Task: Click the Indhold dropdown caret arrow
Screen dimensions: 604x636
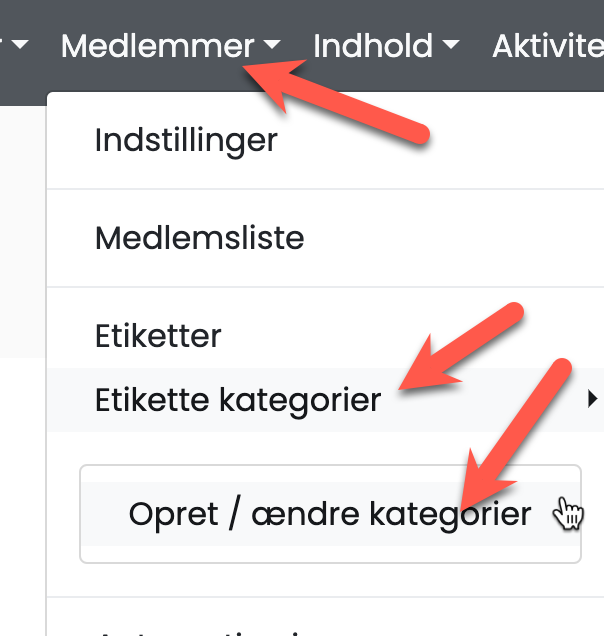Action: [x=451, y=46]
